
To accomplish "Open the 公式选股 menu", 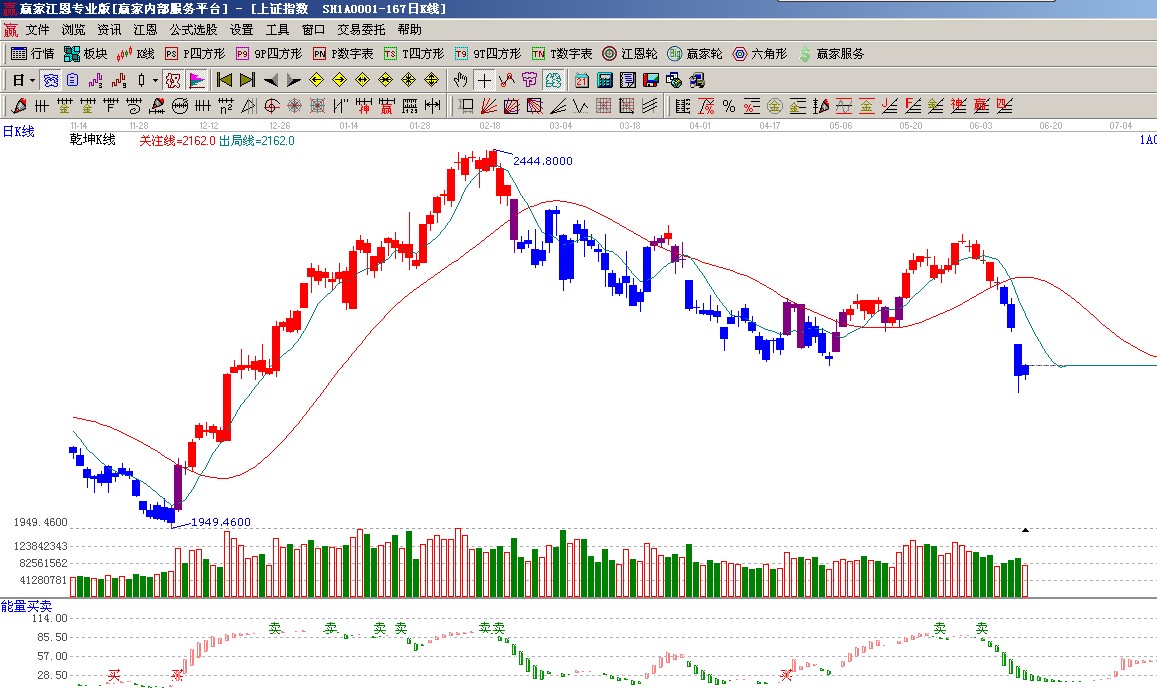I will coord(193,30).
